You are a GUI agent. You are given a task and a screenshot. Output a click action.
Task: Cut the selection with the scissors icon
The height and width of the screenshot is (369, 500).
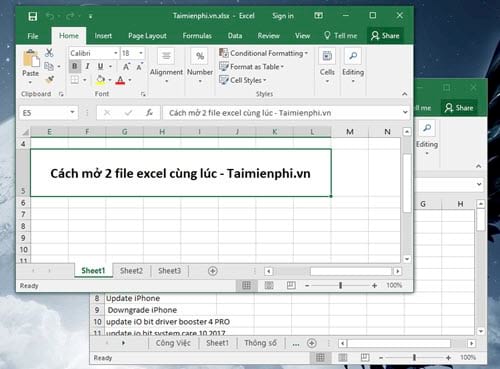[x=49, y=53]
